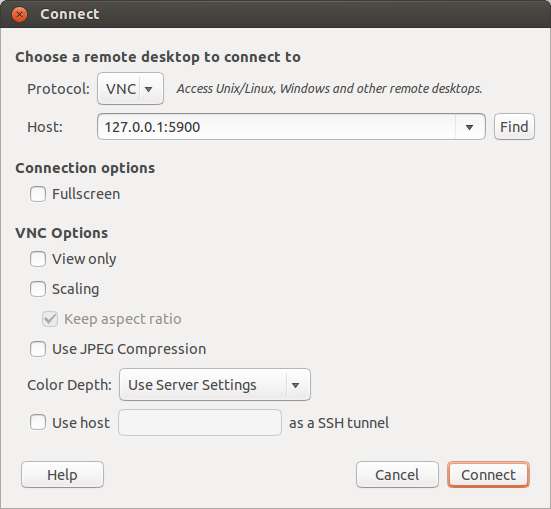551x509 pixels.
Task: Click the Connect window title text
Action: click(x=70, y=14)
